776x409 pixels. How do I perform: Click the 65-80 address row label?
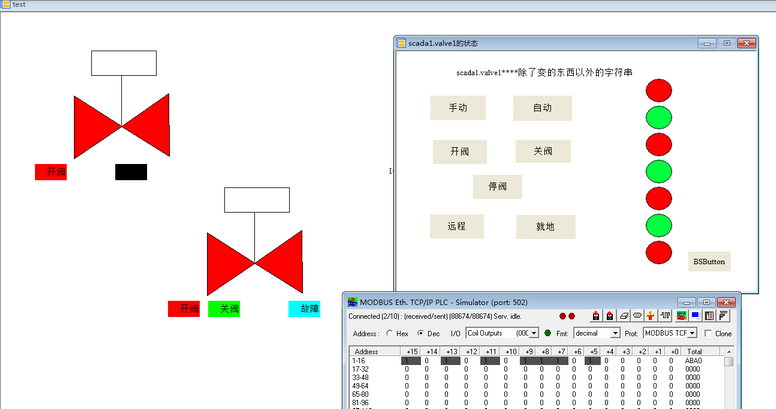click(x=360, y=394)
